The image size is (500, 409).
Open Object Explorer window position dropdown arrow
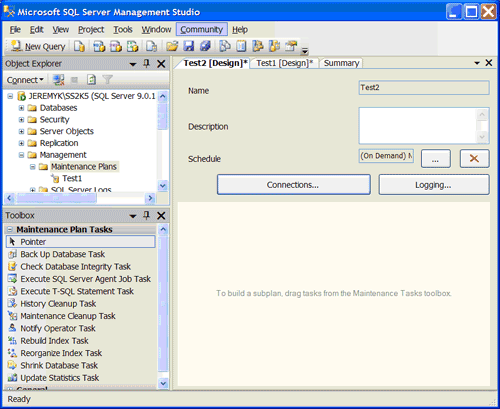[133, 64]
